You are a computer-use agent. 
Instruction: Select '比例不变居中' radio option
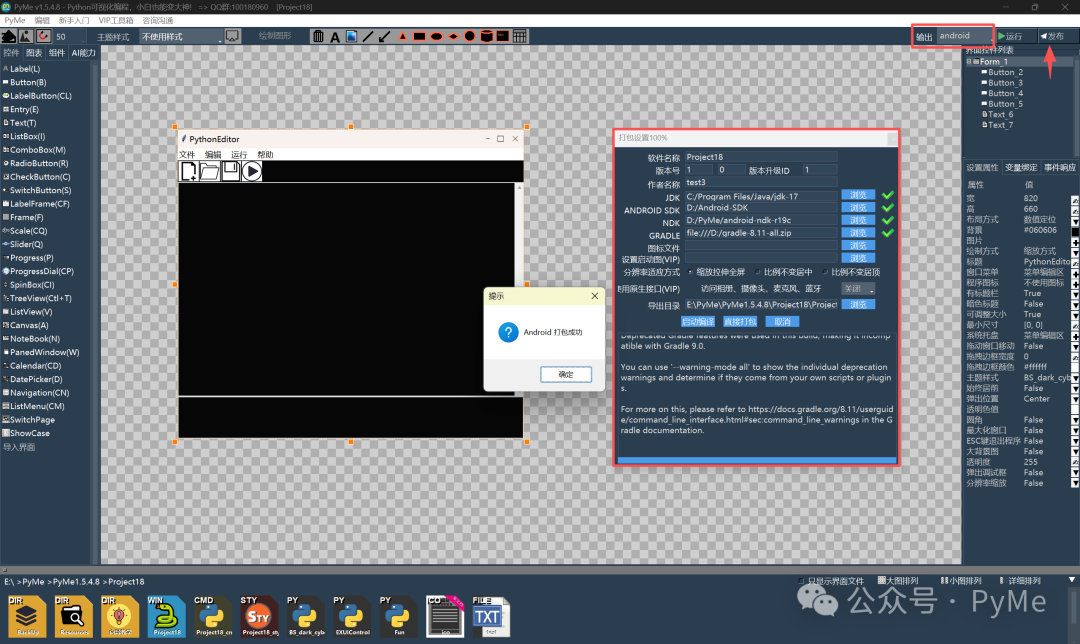pos(758,272)
